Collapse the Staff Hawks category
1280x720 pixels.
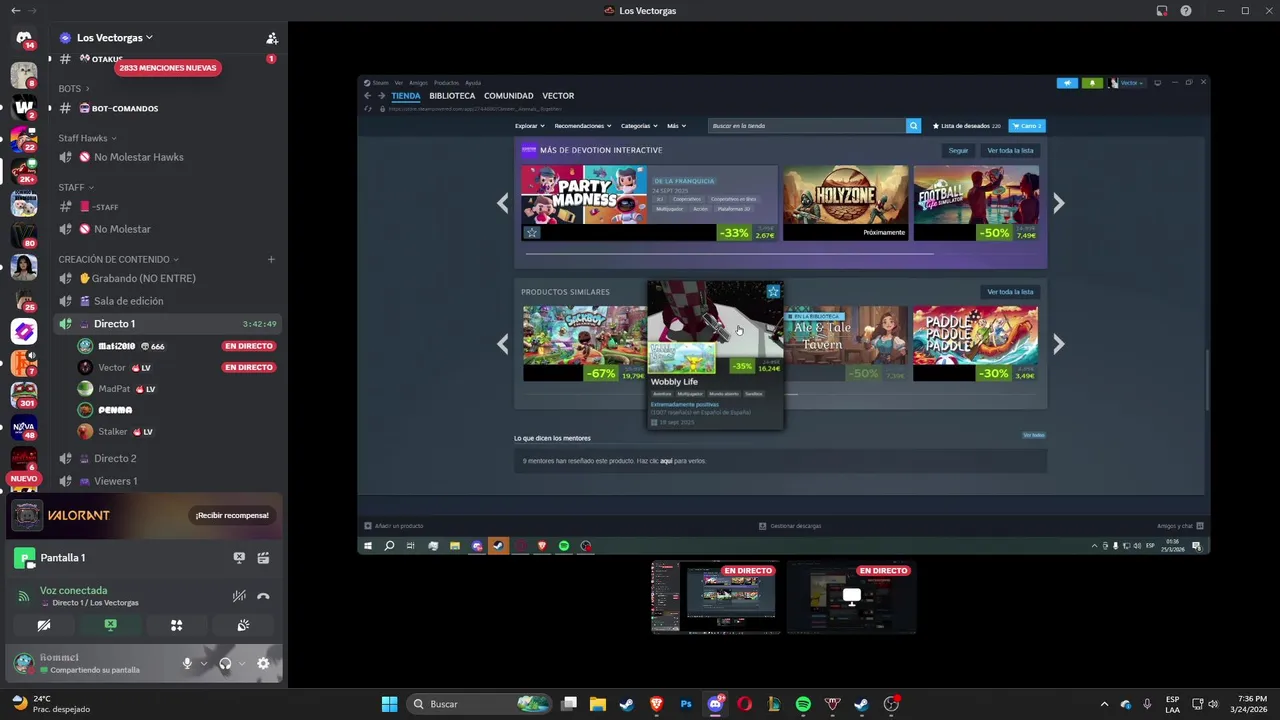[87, 138]
